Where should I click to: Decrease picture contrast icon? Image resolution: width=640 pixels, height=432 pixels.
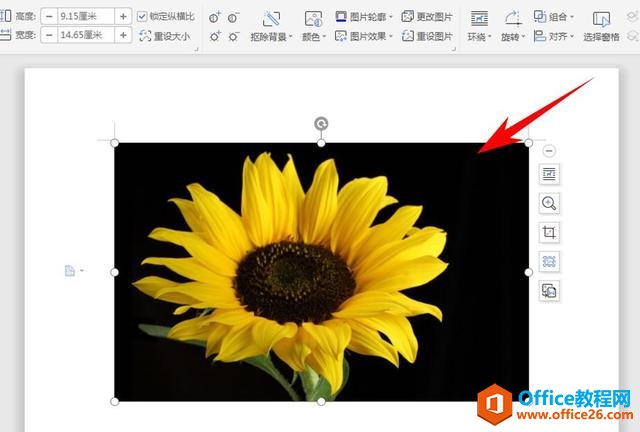233,18
